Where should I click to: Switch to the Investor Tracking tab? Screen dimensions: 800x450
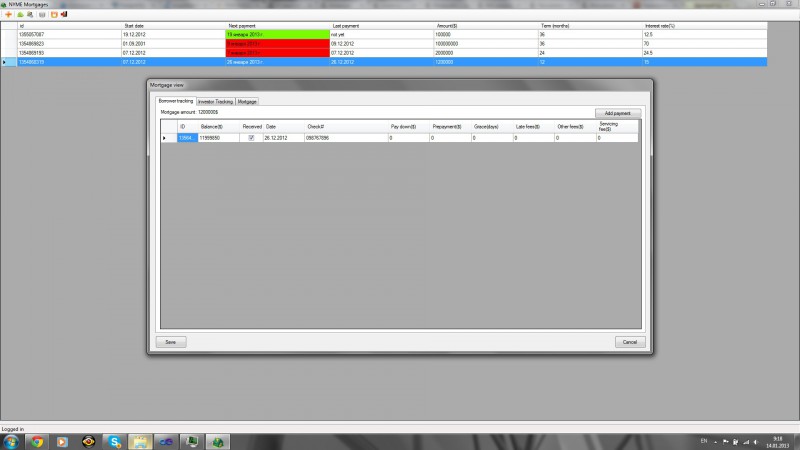(x=215, y=102)
